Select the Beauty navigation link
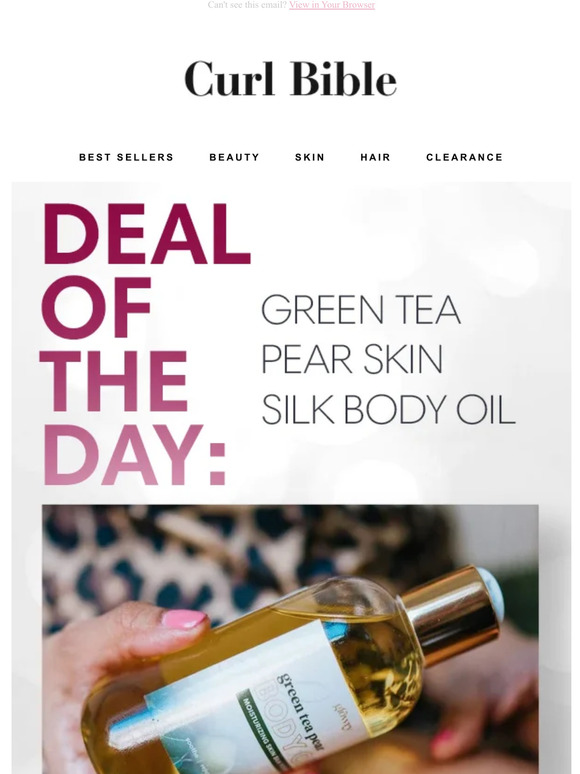The image size is (580, 774). 234,157
